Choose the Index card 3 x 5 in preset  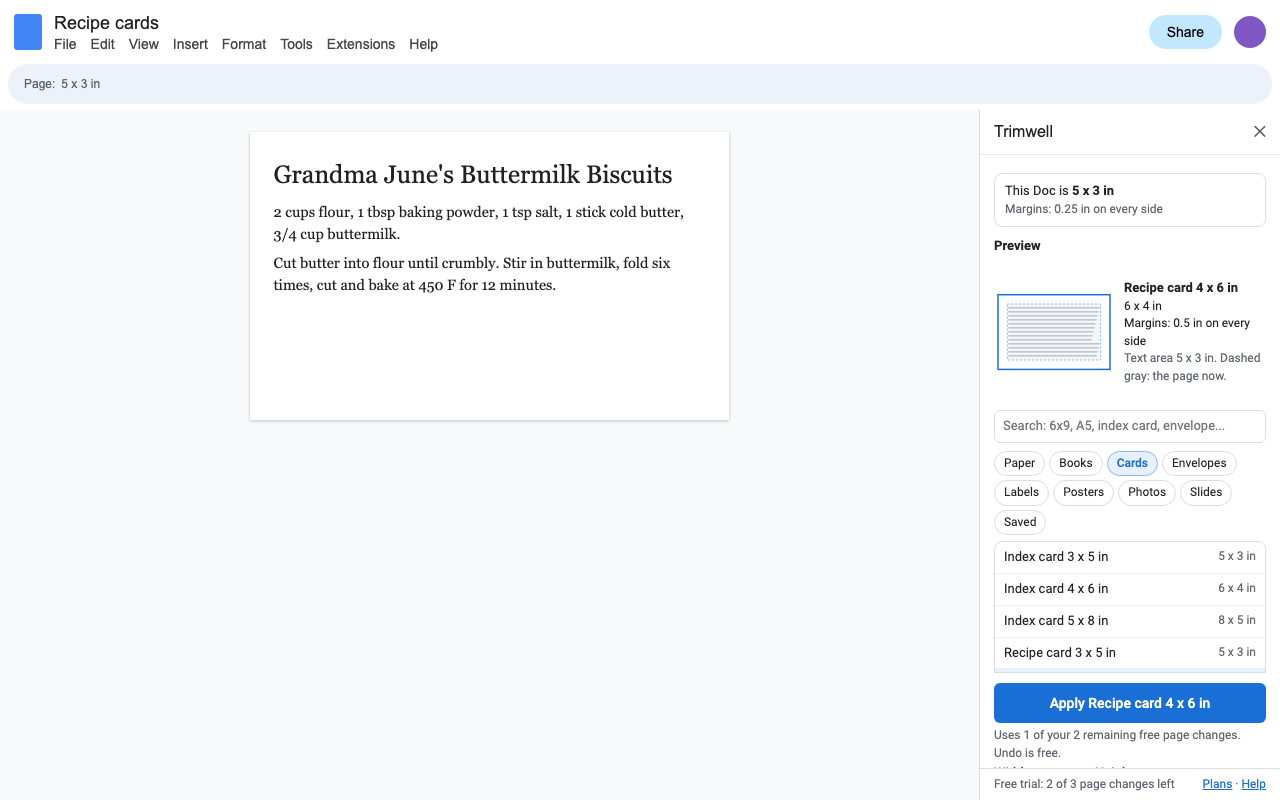click(x=1130, y=557)
